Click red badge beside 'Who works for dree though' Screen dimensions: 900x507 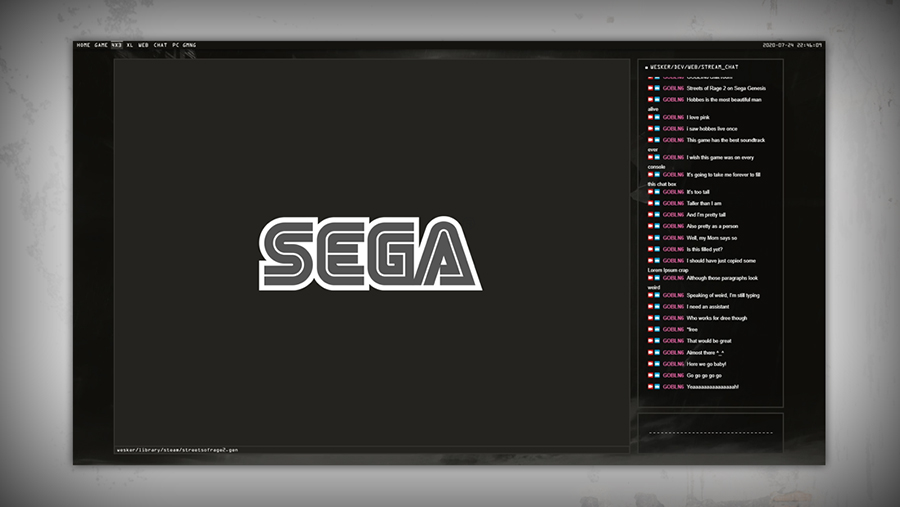tap(650, 318)
